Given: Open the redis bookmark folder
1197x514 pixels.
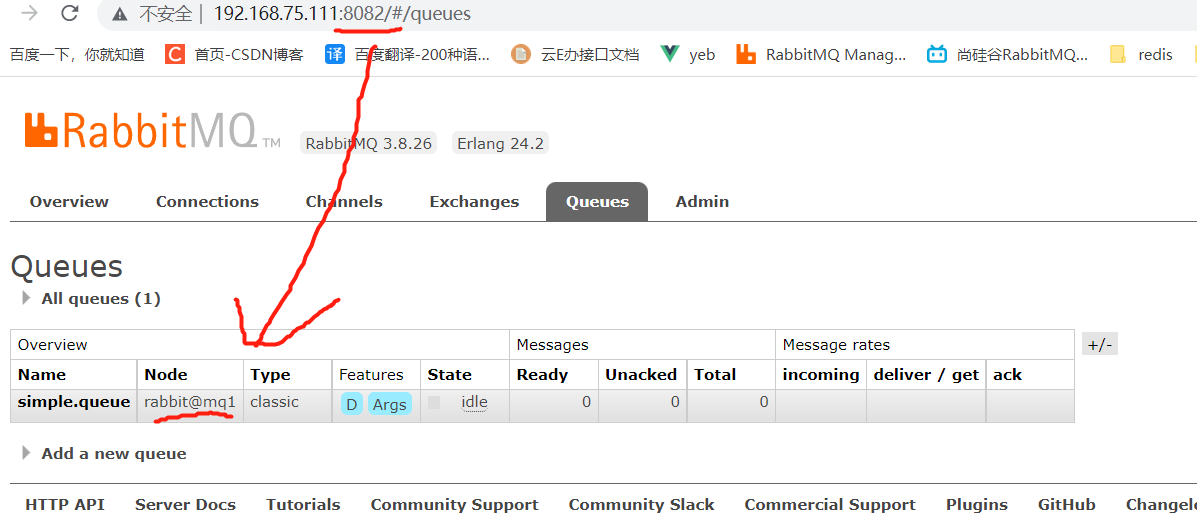Looking at the screenshot, I should (x=1141, y=54).
